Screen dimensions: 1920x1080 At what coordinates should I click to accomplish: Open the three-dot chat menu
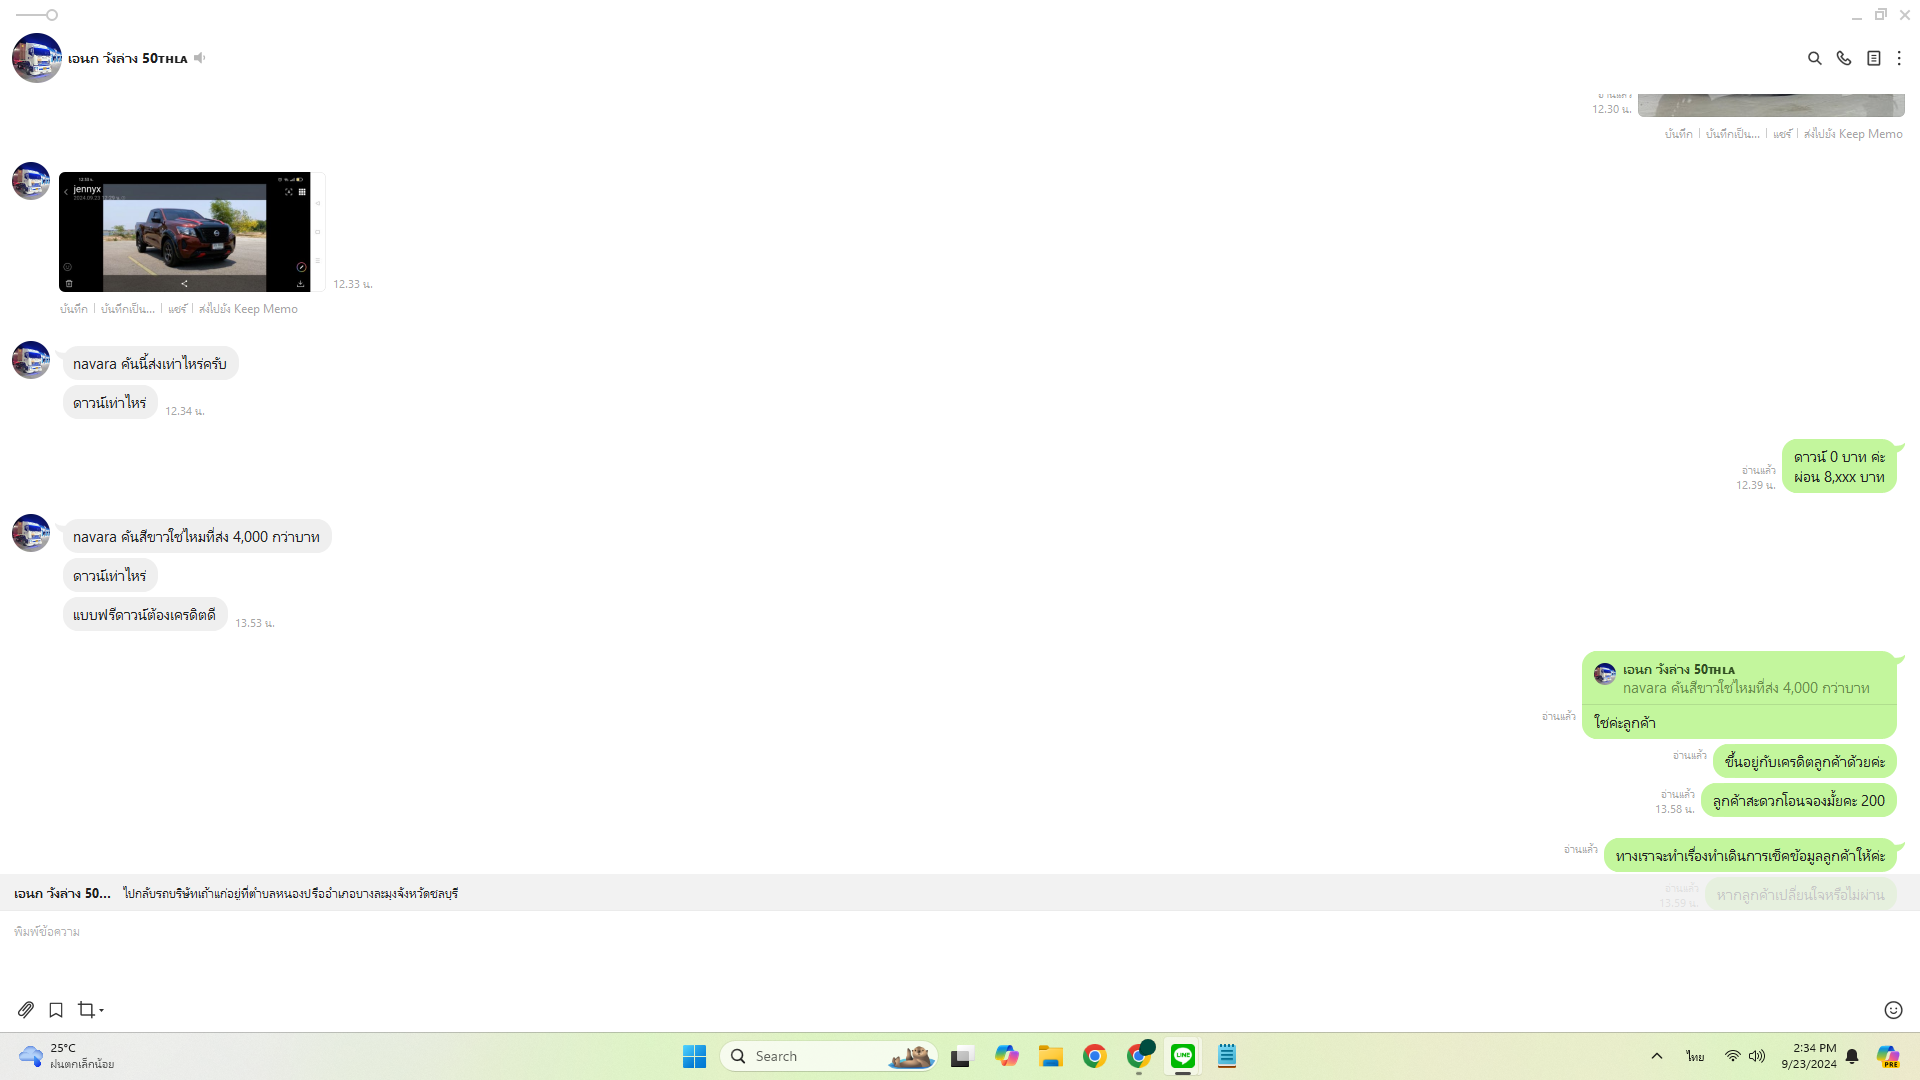point(1899,59)
